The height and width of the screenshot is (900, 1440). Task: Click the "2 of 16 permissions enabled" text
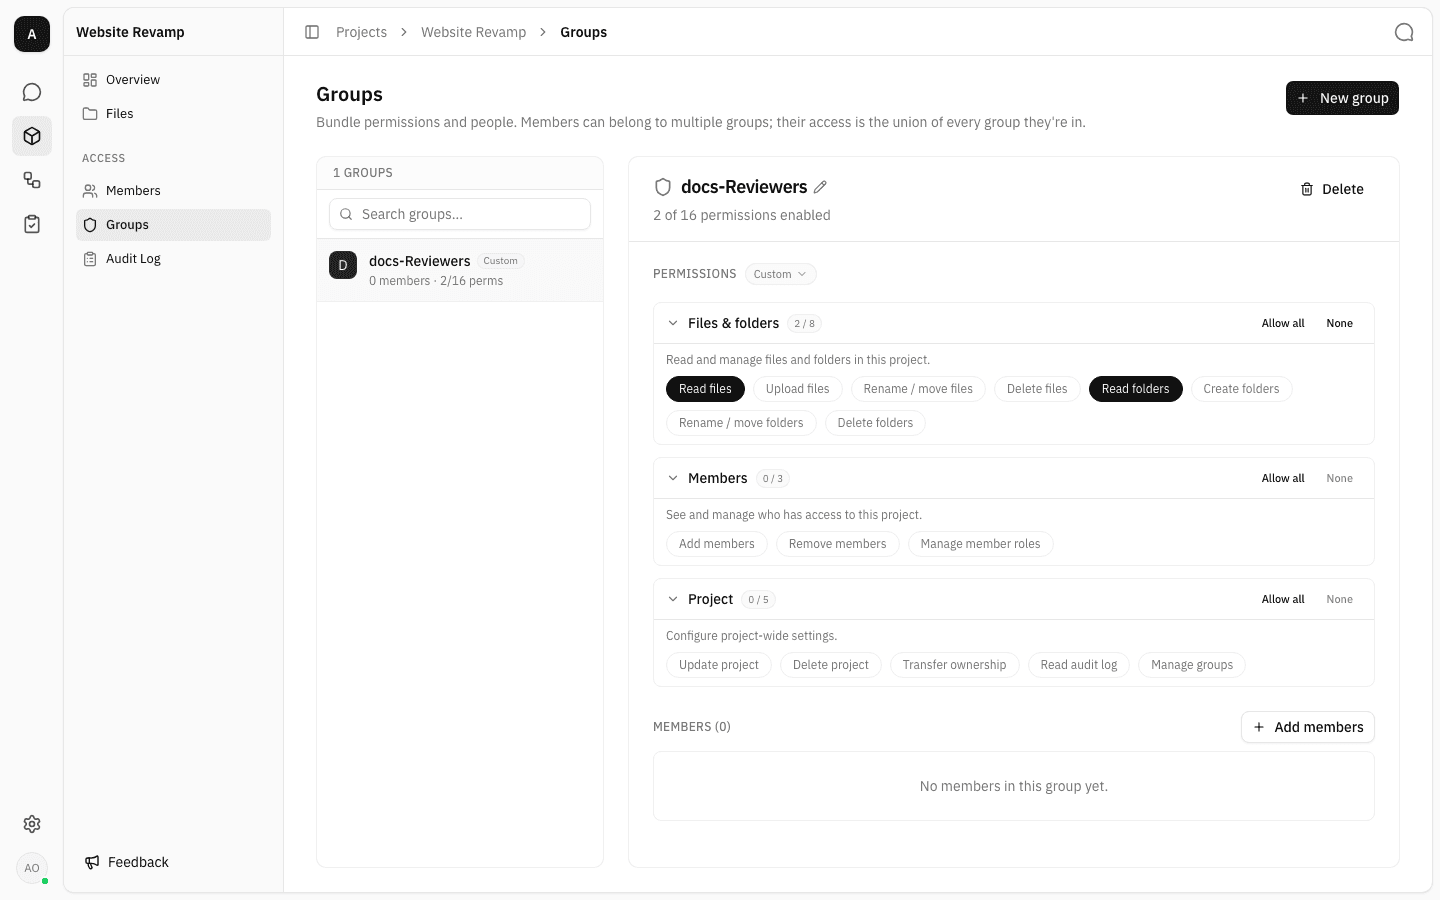click(x=742, y=215)
